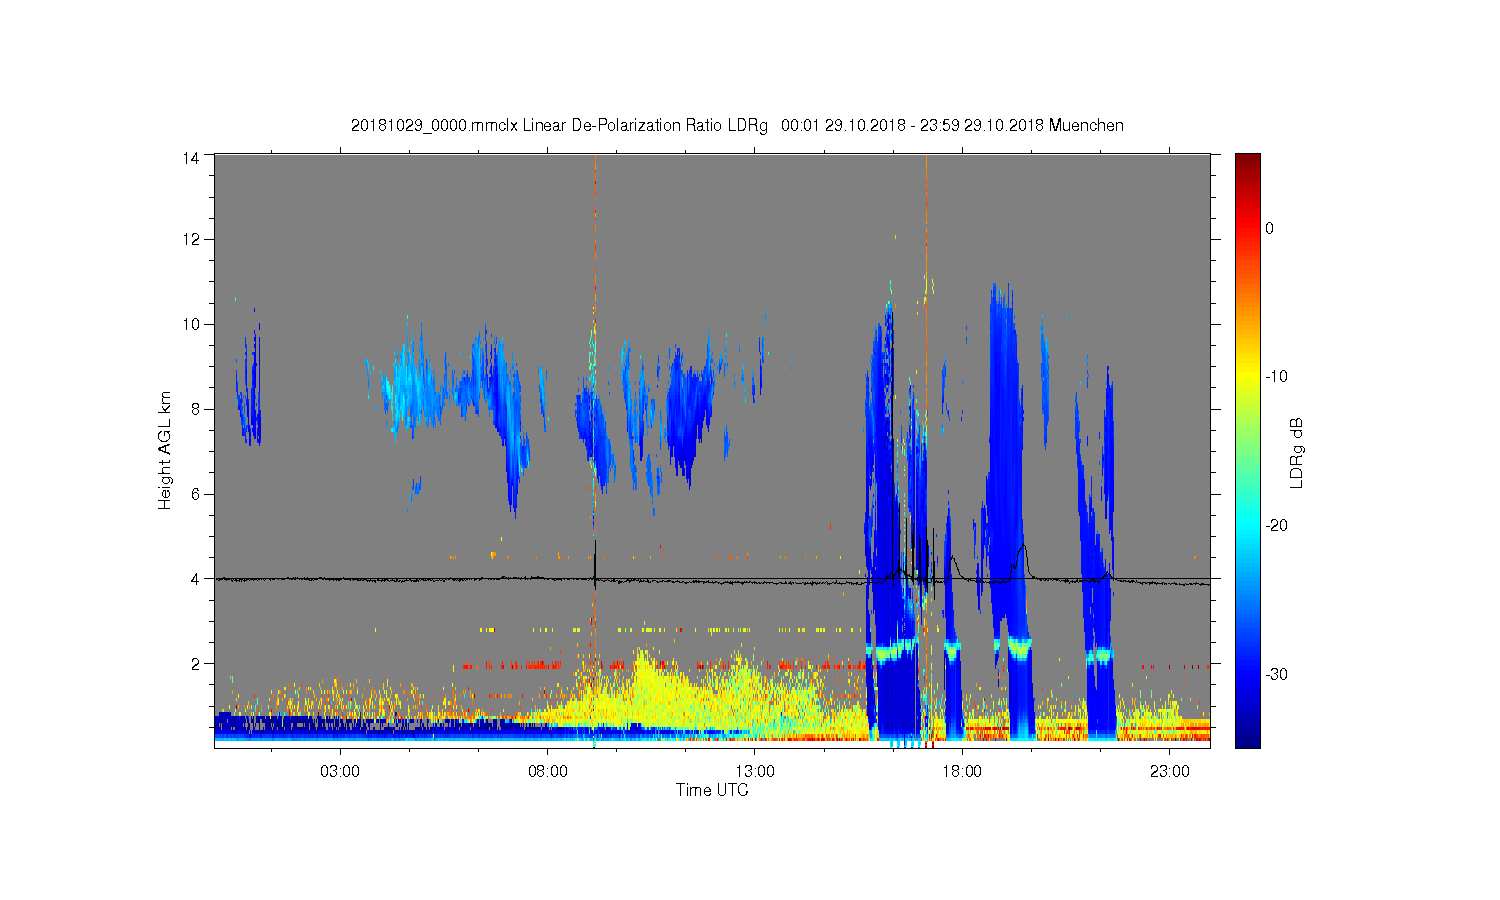1500x900 pixels.
Task: Click the colorbar value 0
Action: point(1269,228)
